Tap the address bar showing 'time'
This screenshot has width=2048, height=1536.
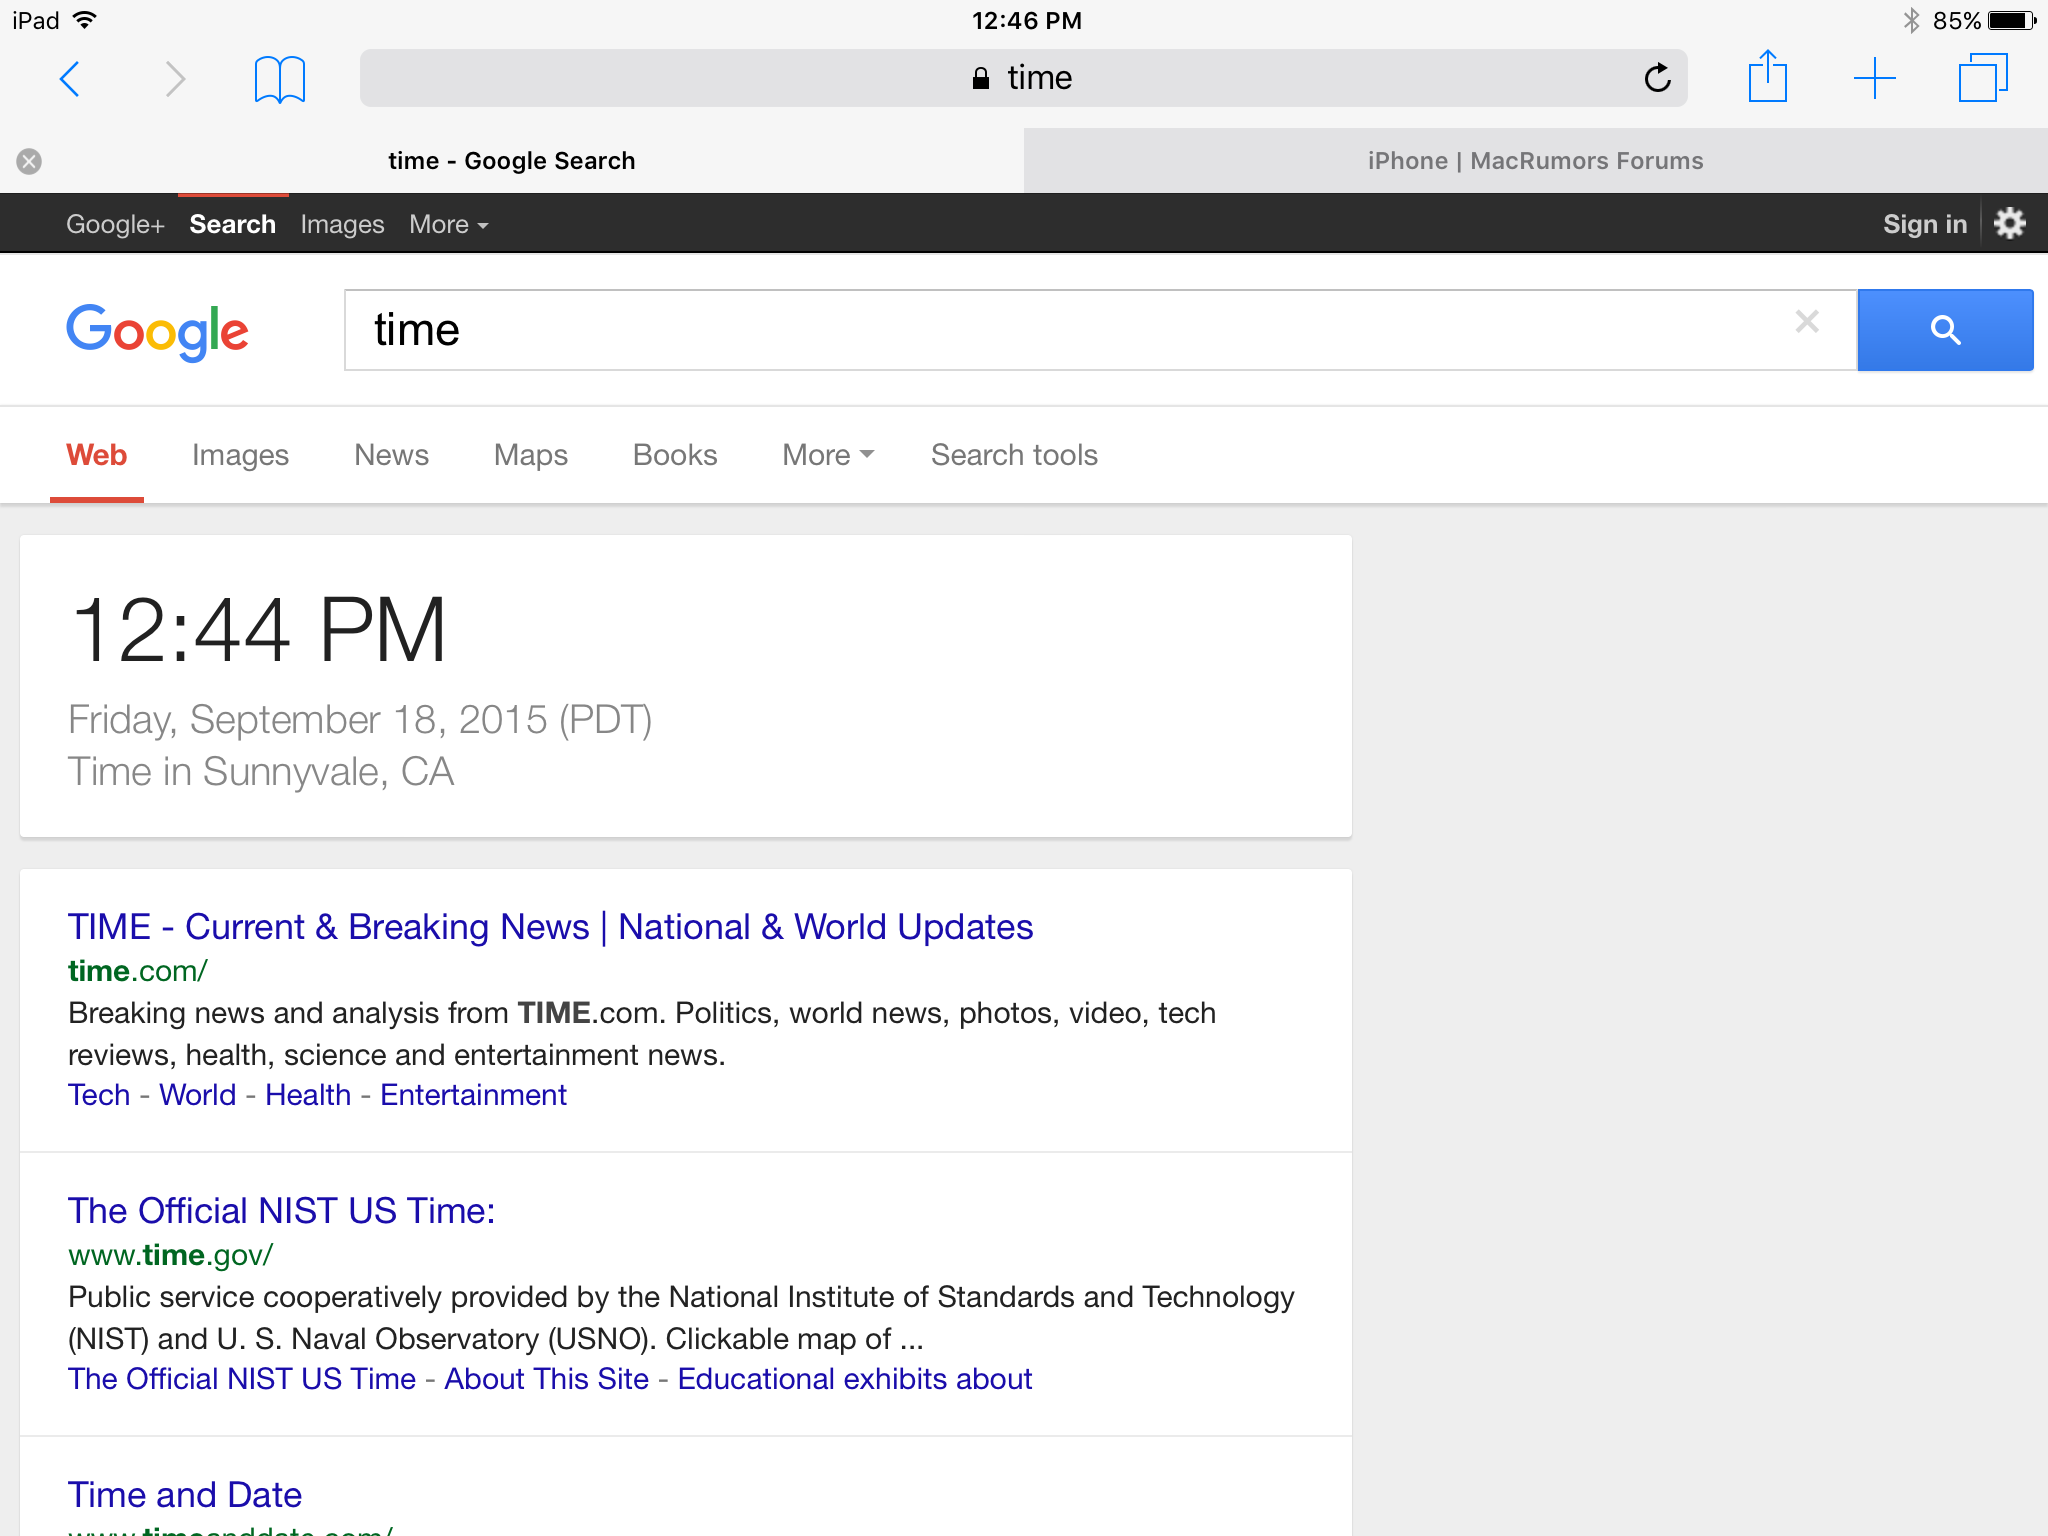click(x=1023, y=78)
